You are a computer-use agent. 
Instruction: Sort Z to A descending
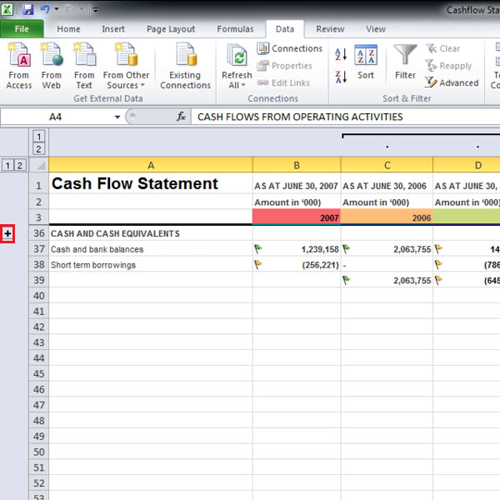tap(341, 77)
